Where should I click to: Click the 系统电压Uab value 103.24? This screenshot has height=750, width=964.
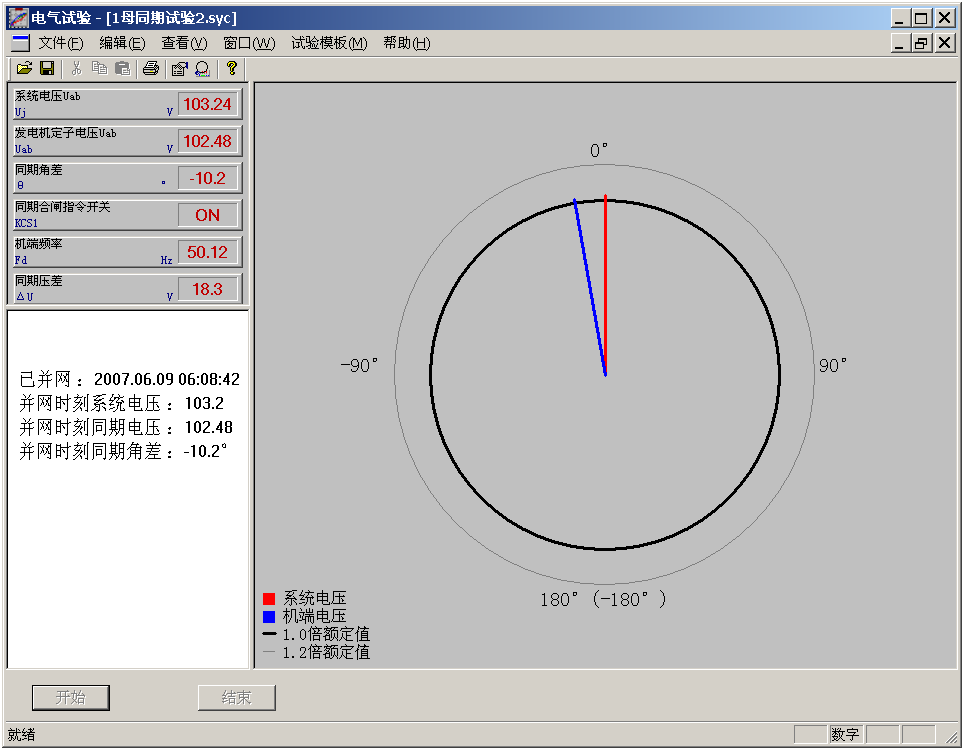click(208, 104)
